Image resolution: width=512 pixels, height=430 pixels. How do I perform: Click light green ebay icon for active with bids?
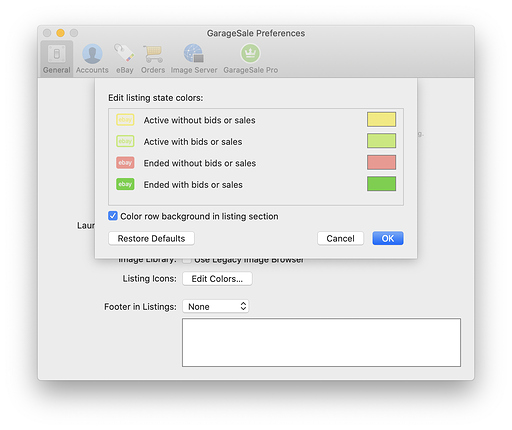pos(125,141)
